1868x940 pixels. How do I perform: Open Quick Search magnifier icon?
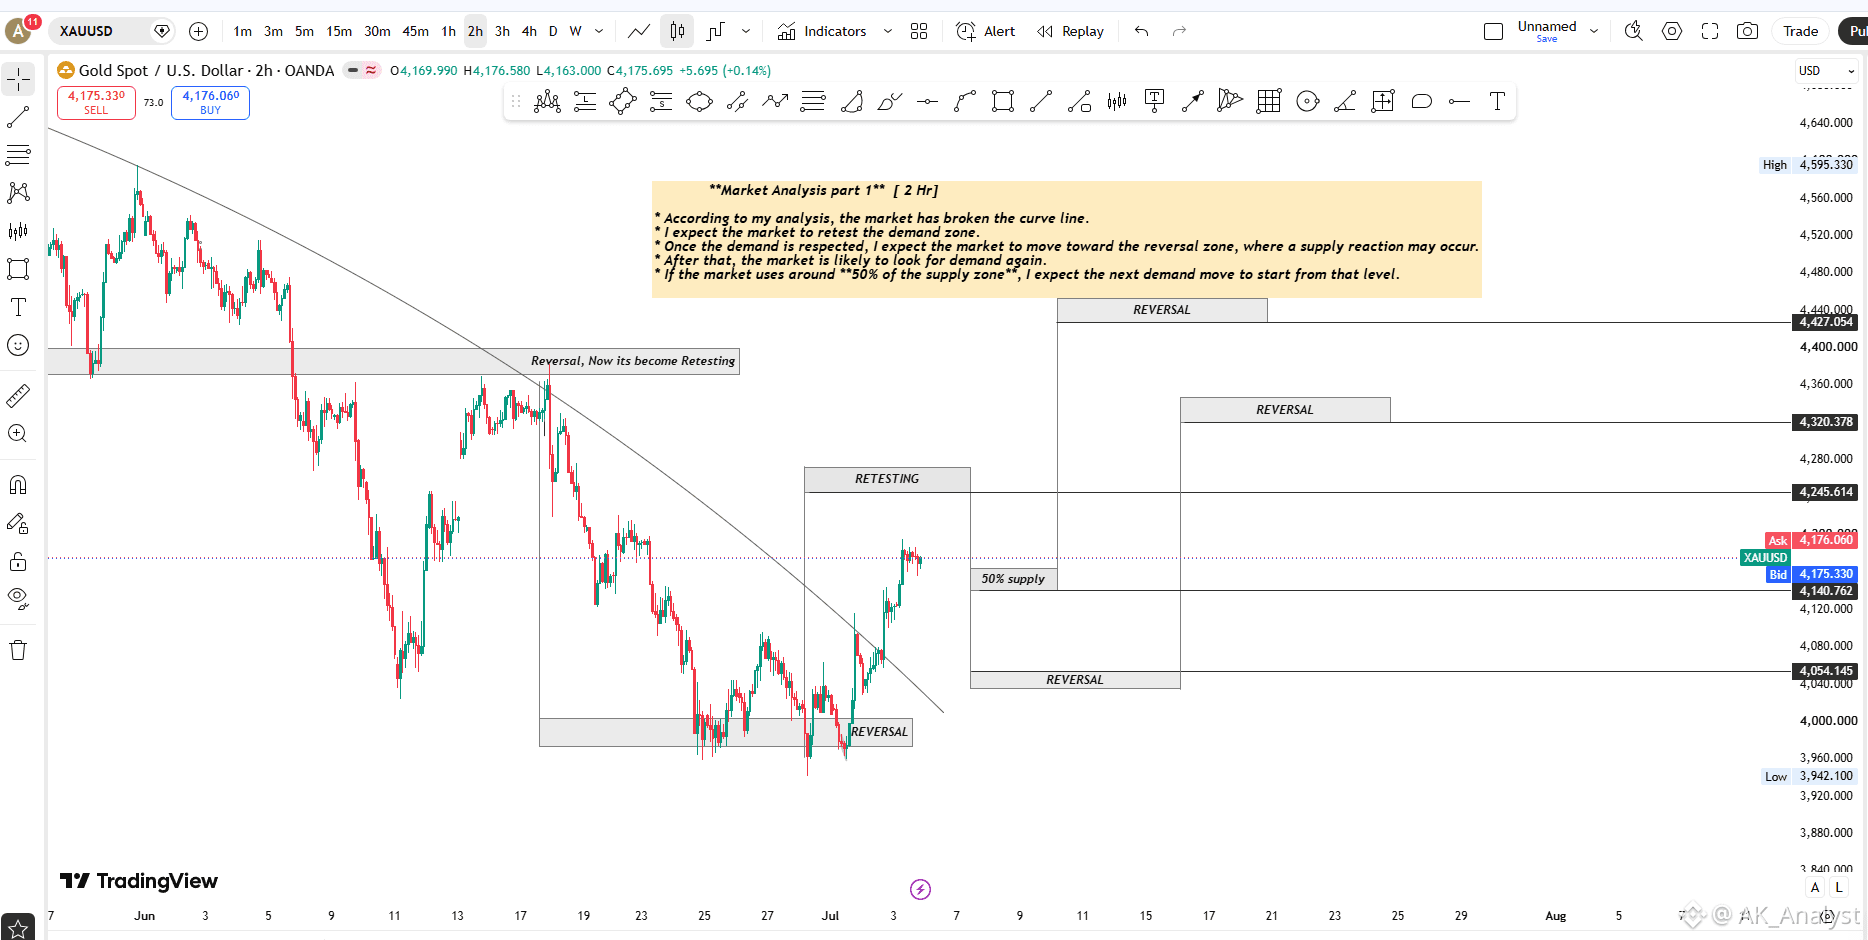pyautogui.click(x=1634, y=31)
